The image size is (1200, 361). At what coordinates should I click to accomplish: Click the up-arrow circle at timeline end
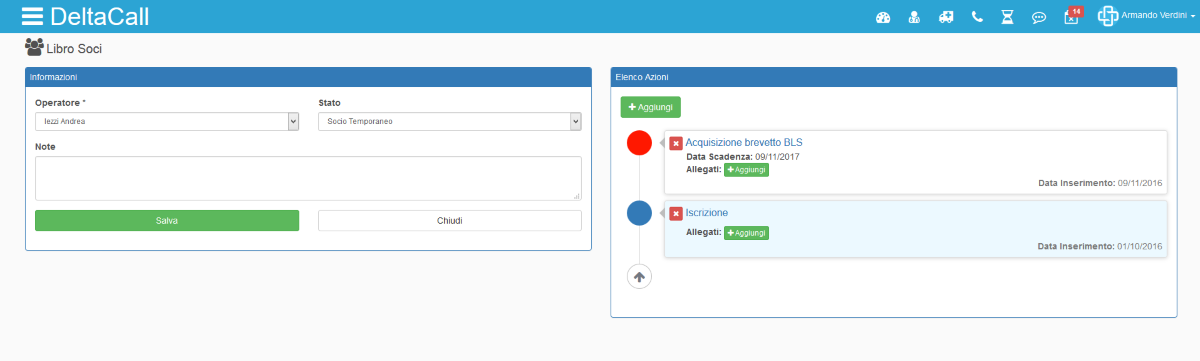pyautogui.click(x=639, y=276)
